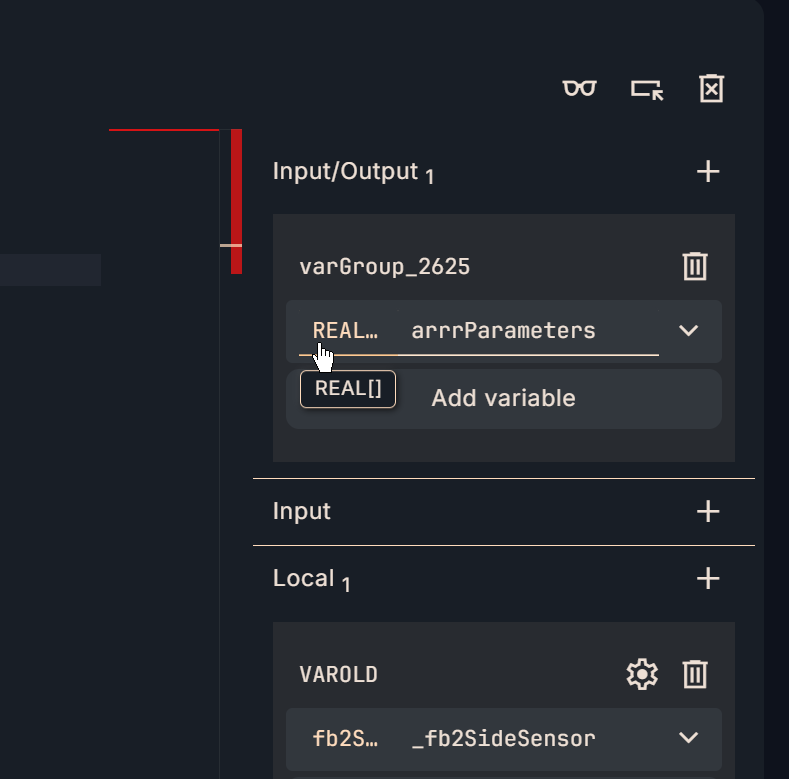Expand the Input section header
Viewport: 789px width, 779px height.
coord(302,511)
